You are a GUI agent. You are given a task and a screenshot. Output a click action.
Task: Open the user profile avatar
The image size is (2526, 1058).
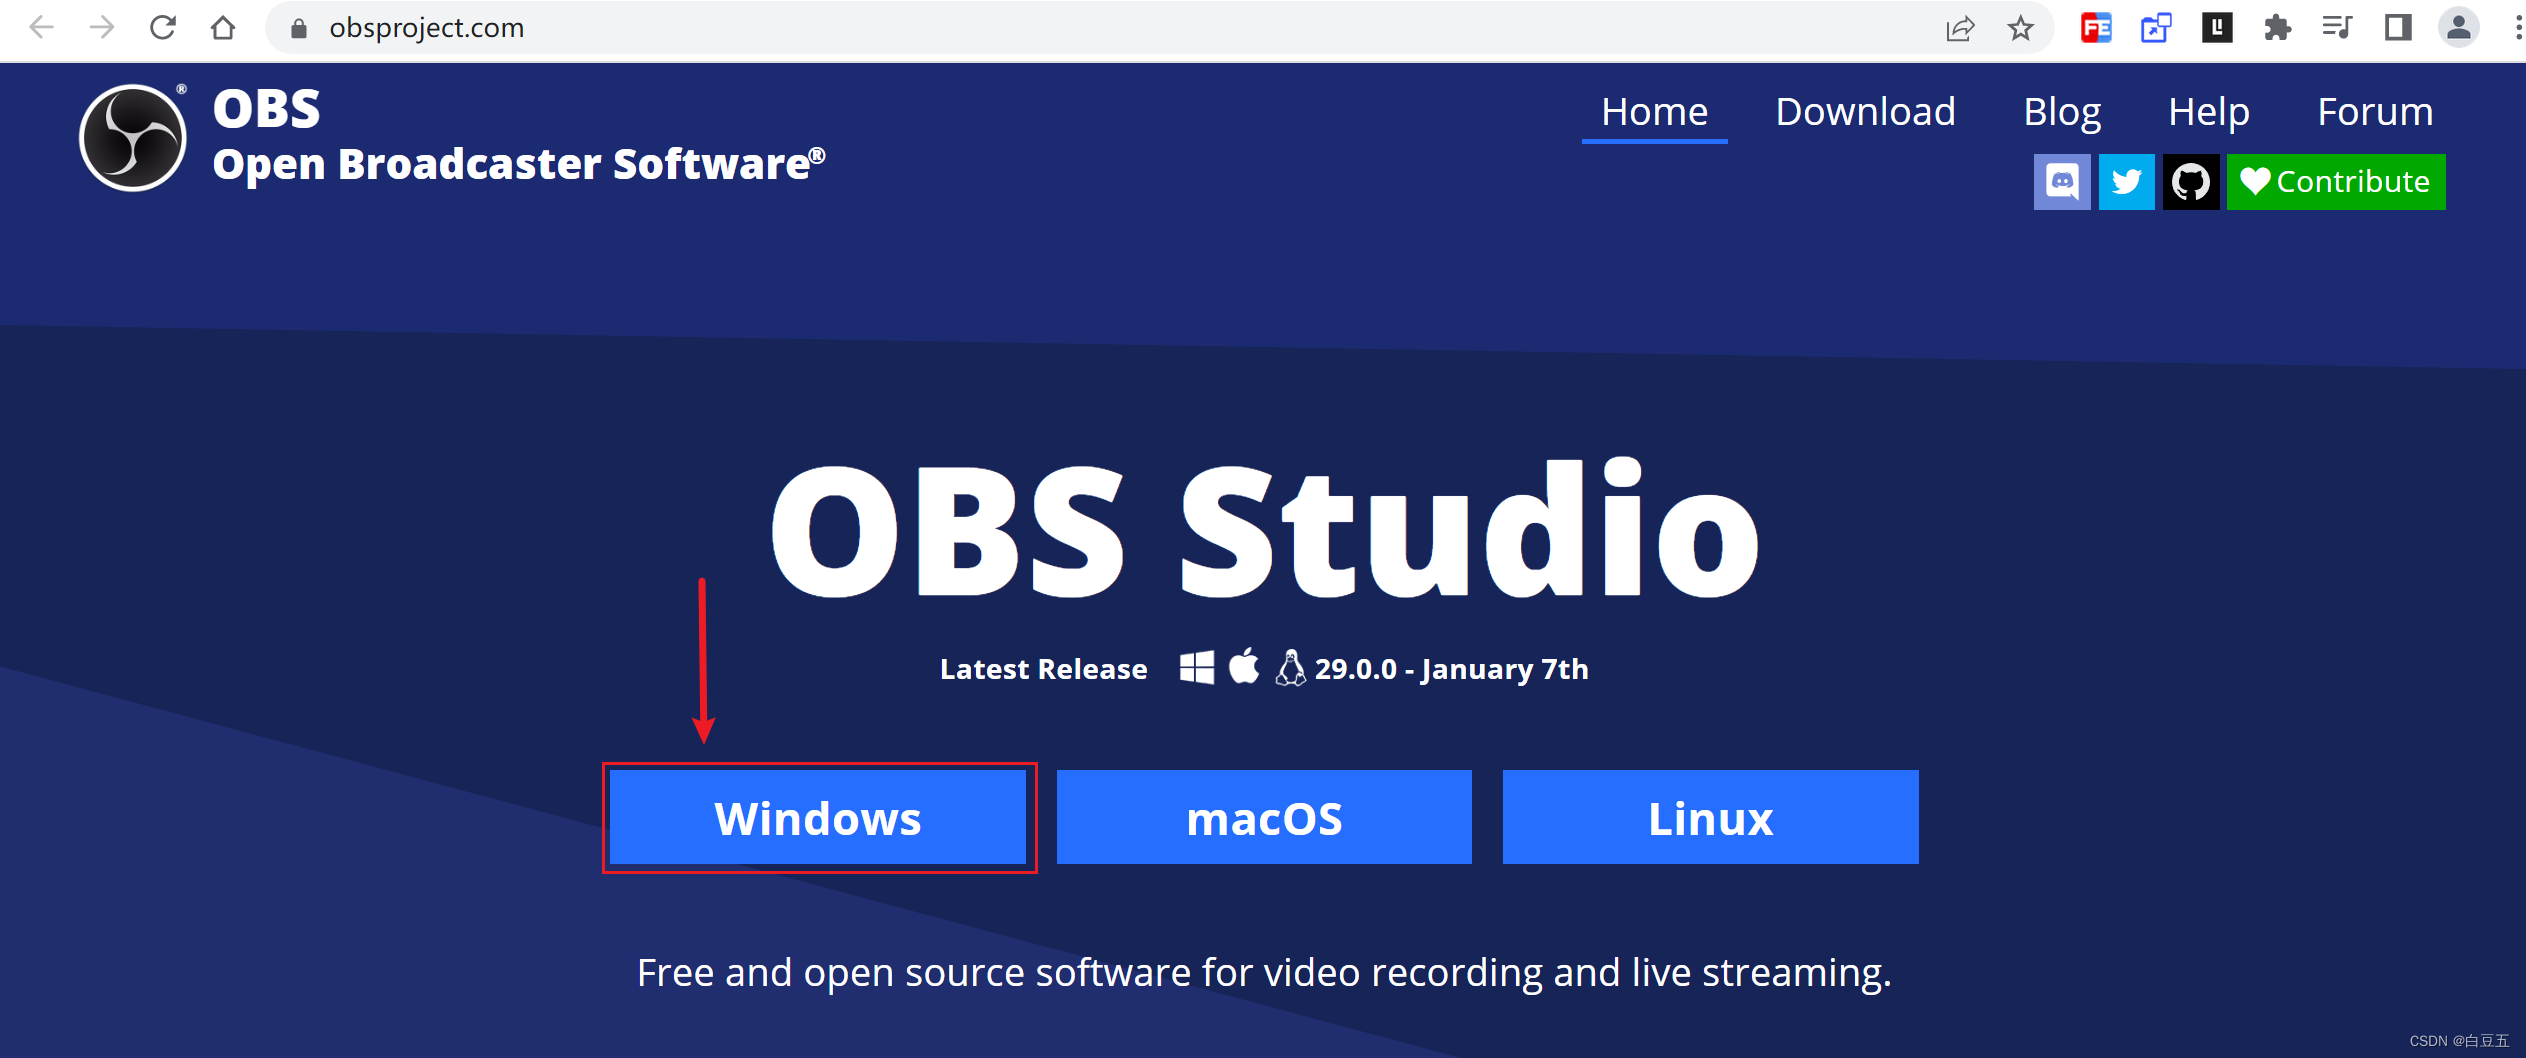click(x=2459, y=28)
